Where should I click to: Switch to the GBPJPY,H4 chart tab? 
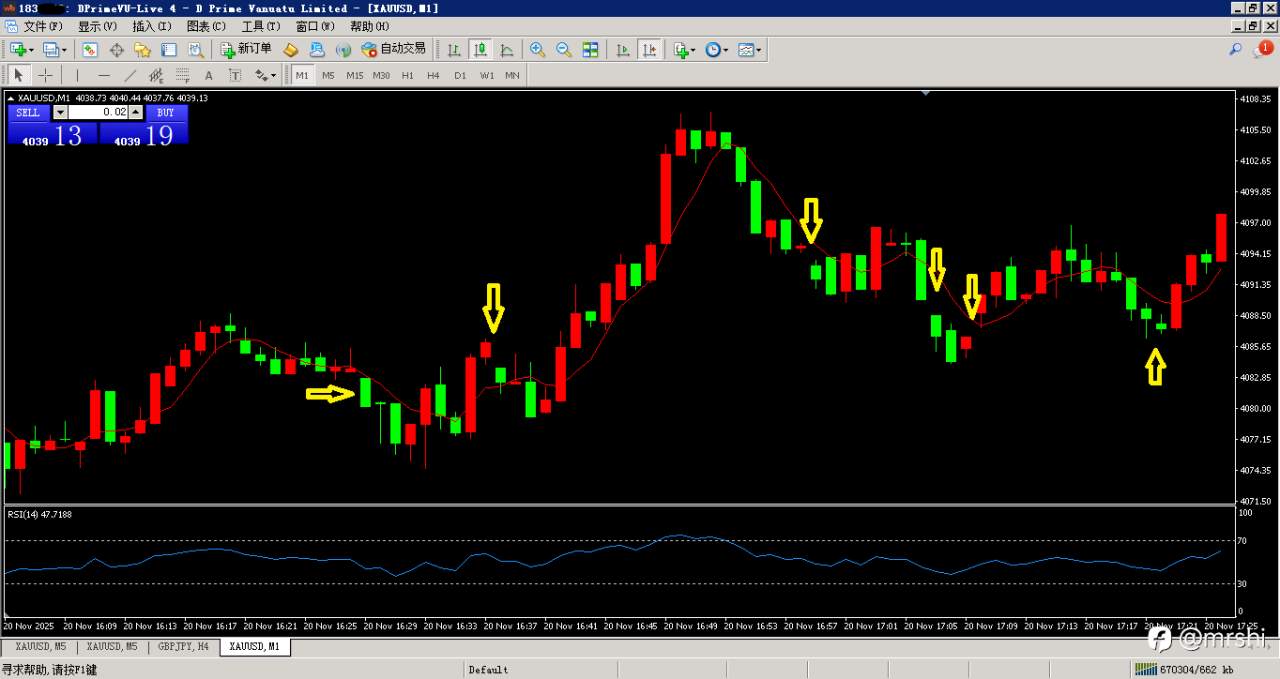pyautogui.click(x=184, y=647)
